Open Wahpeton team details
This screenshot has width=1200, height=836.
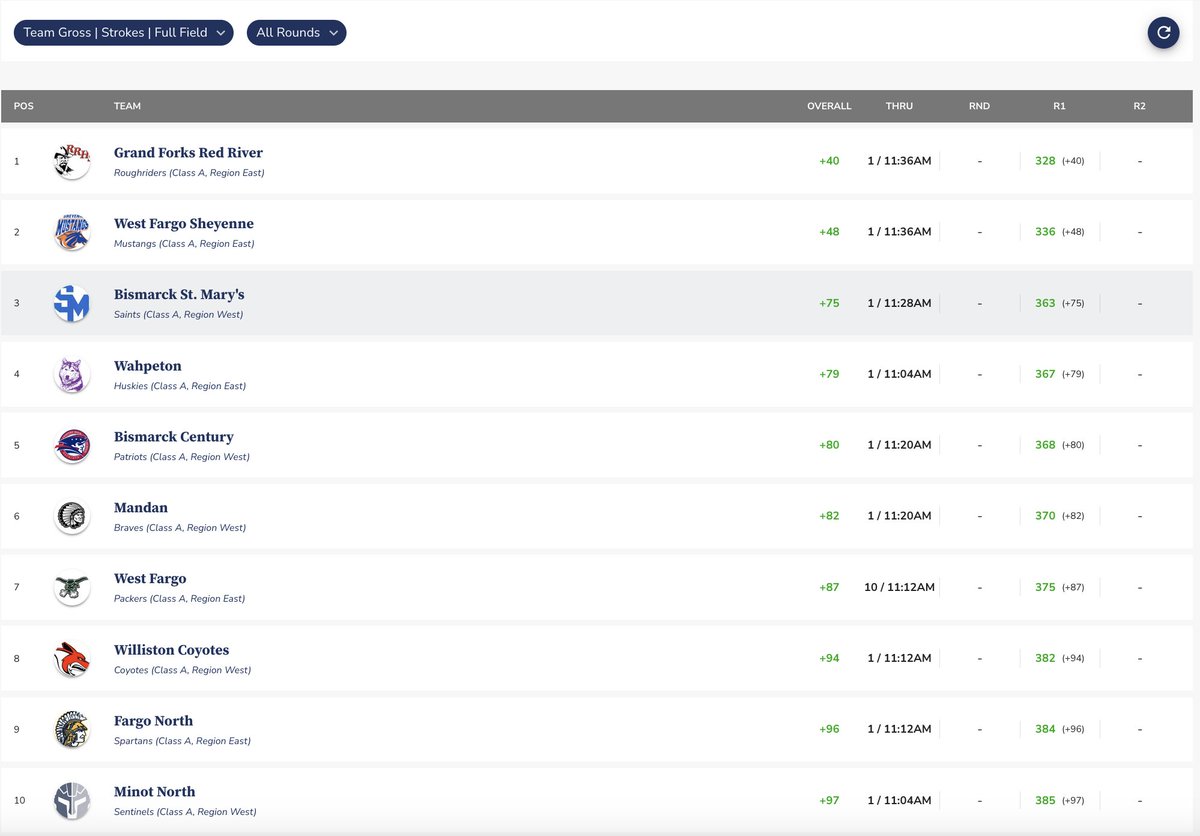148,366
